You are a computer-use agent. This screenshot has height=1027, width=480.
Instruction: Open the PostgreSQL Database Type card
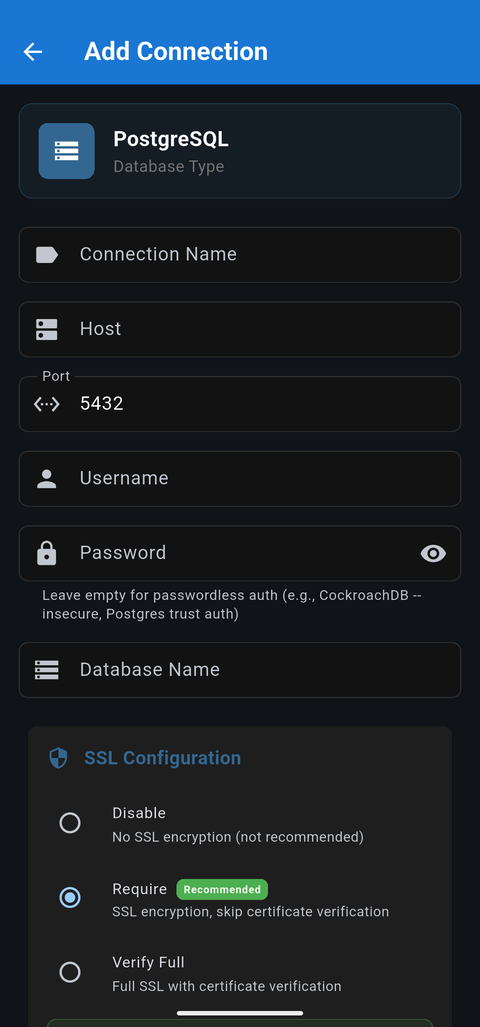[x=240, y=151]
